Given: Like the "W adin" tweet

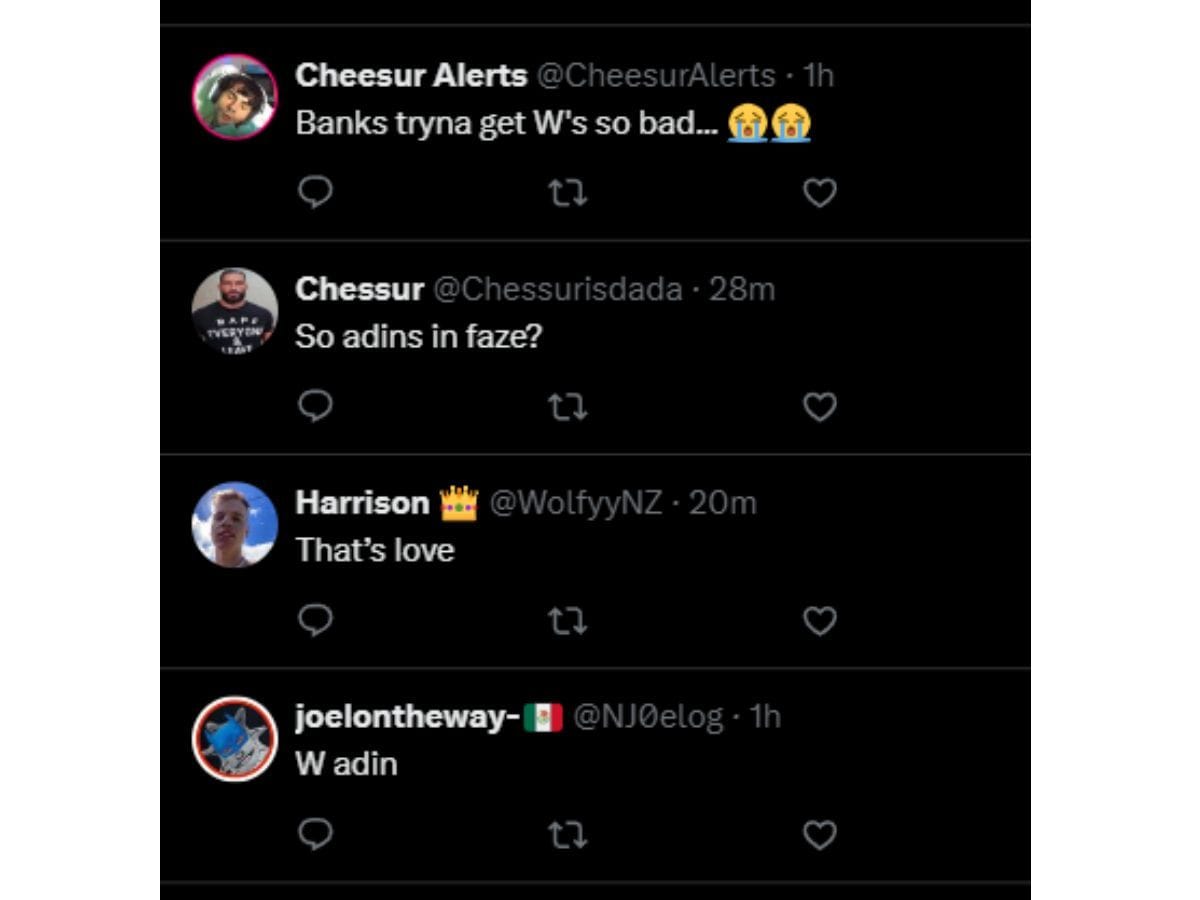Looking at the screenshot, I should tap(820, 834).
